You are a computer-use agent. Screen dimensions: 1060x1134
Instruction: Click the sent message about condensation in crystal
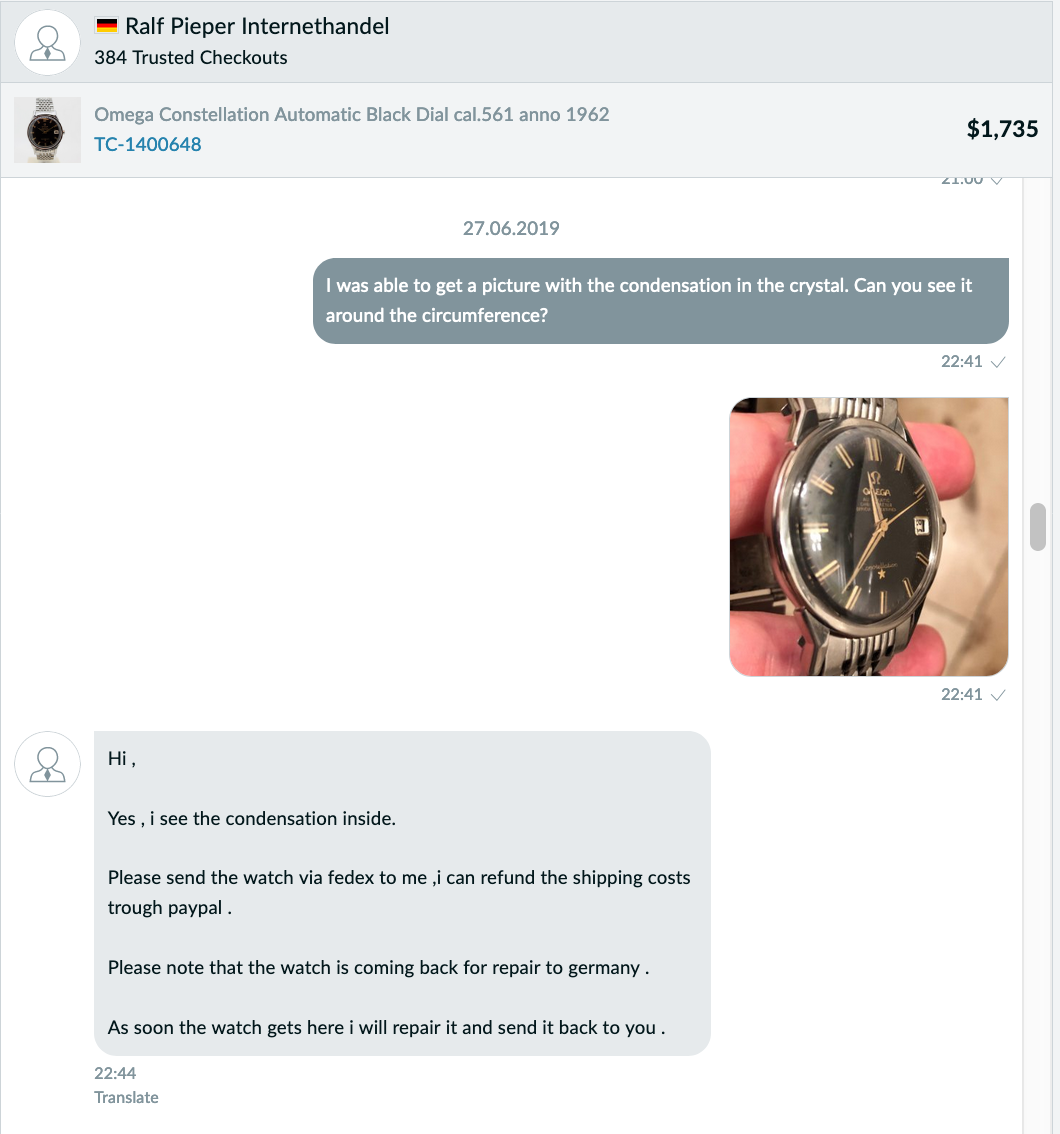tap(661, 301)
